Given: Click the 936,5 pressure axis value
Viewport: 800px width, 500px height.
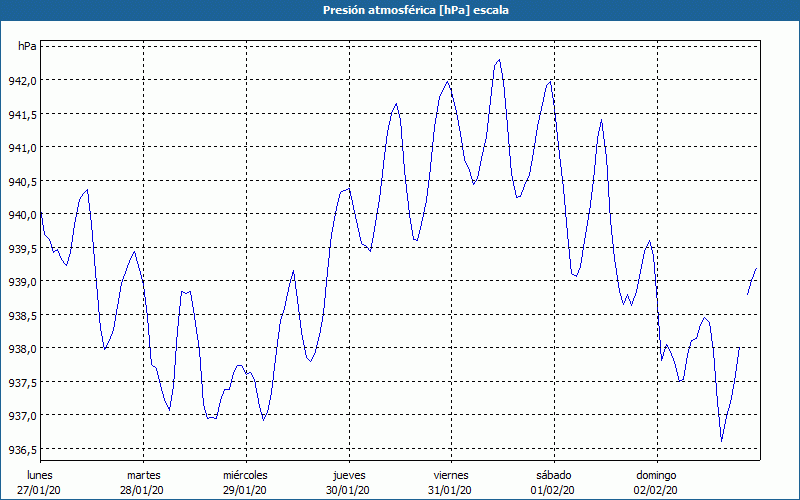Looking at the screenshot, I should [23, 449].
